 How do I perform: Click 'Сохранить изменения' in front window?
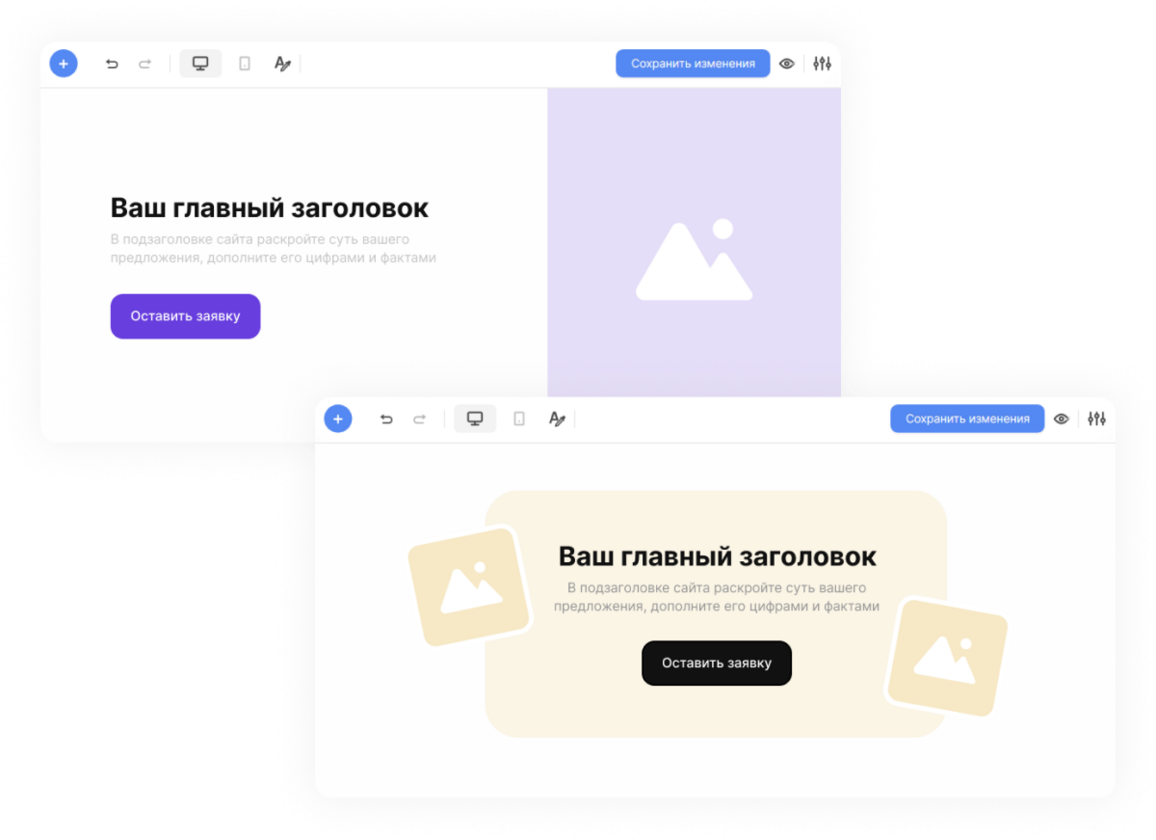(967, 419)
